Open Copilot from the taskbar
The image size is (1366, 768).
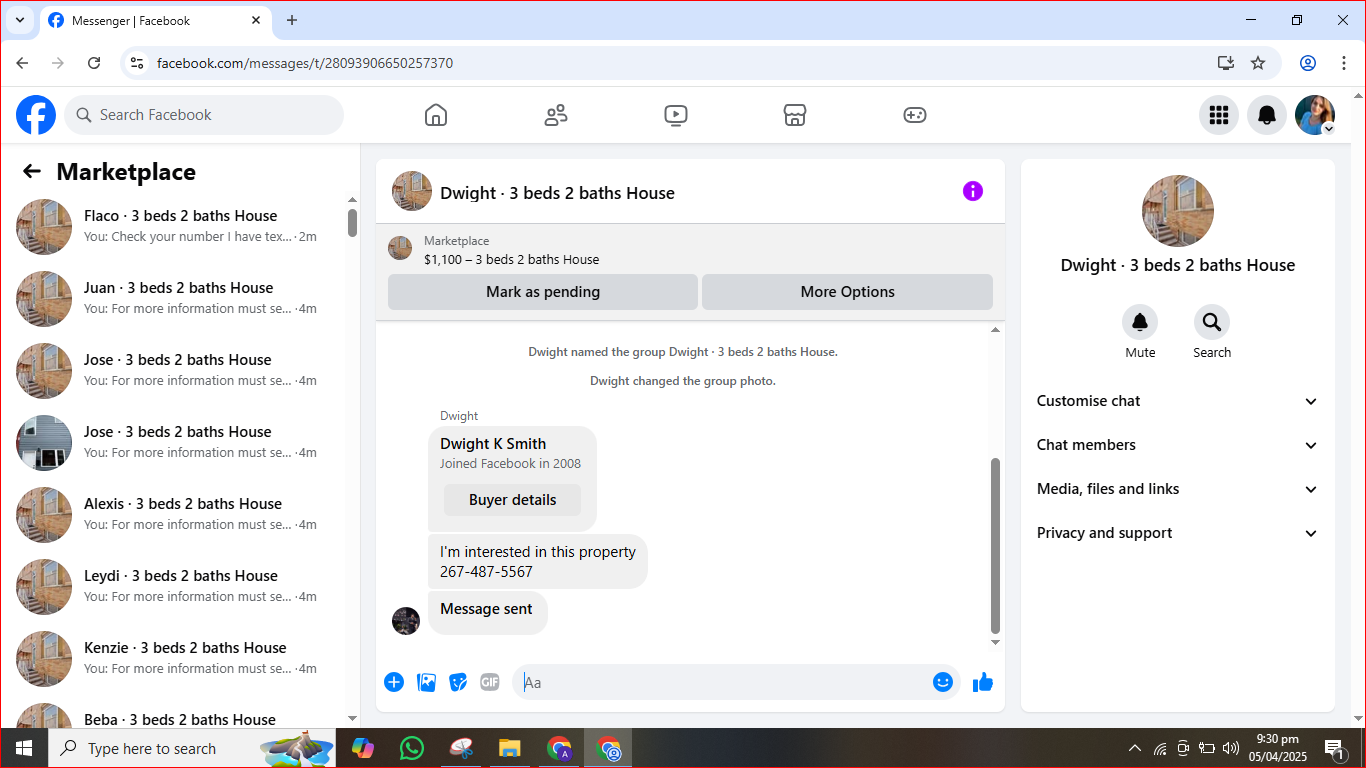click(362, 748)
